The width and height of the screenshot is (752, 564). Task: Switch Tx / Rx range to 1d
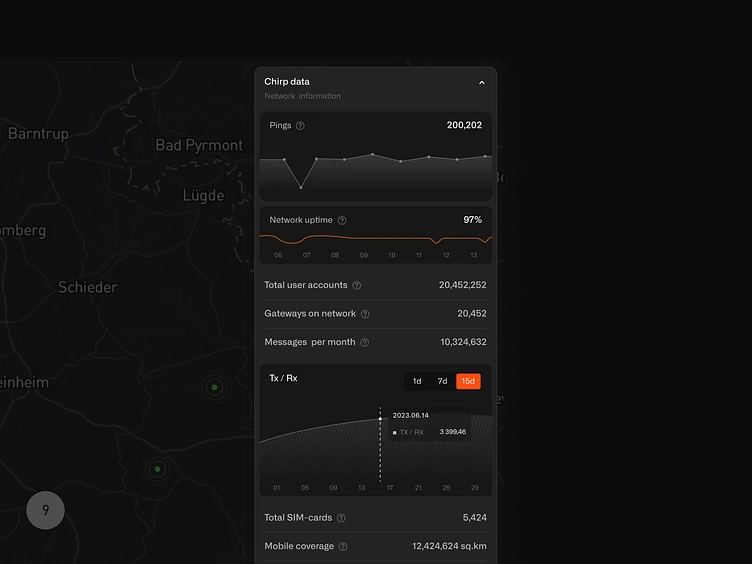point(417,381)
